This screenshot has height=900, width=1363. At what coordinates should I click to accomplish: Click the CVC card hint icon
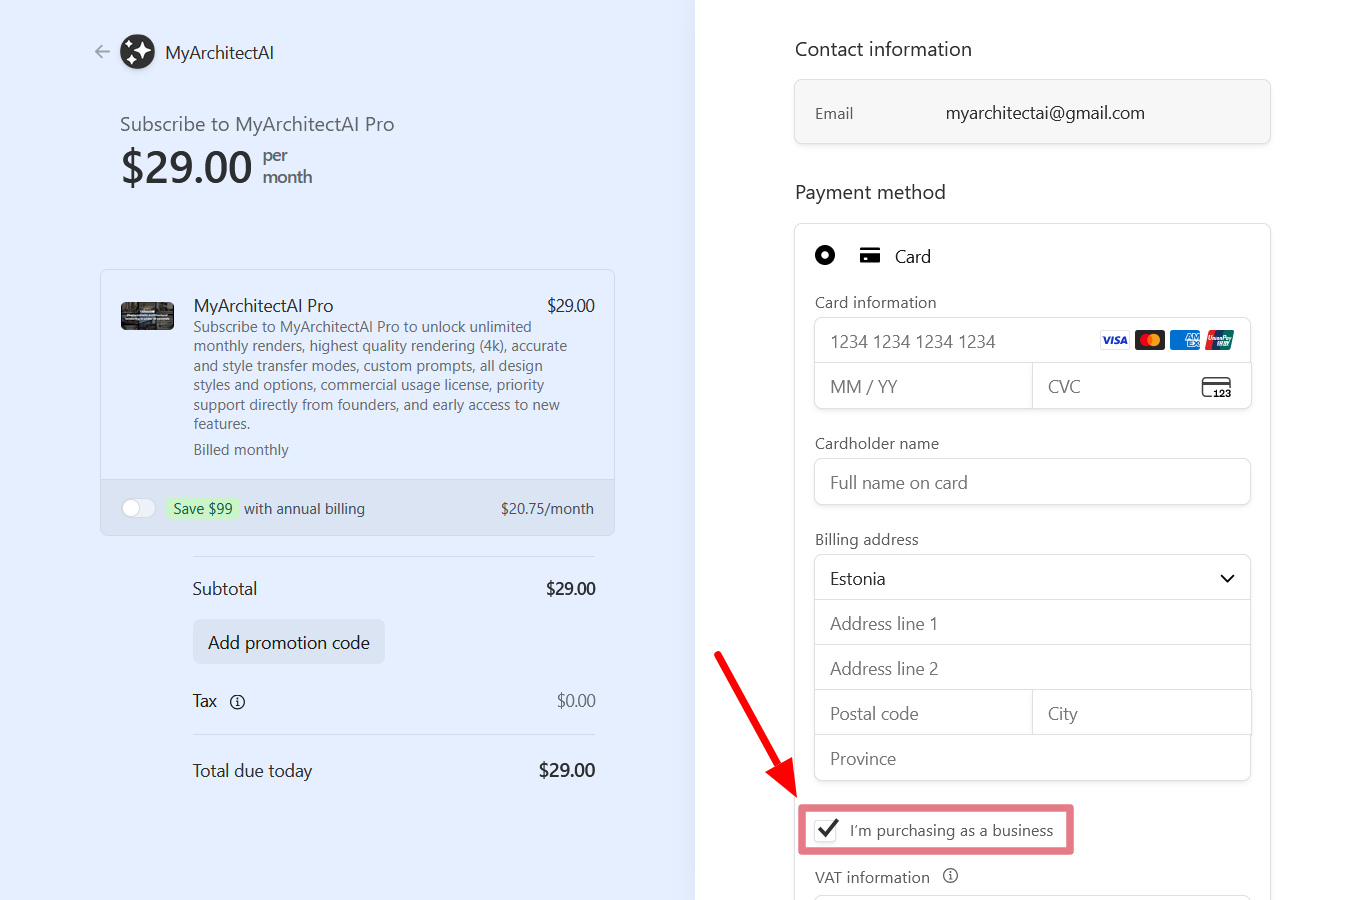(x=1216, y=387)
